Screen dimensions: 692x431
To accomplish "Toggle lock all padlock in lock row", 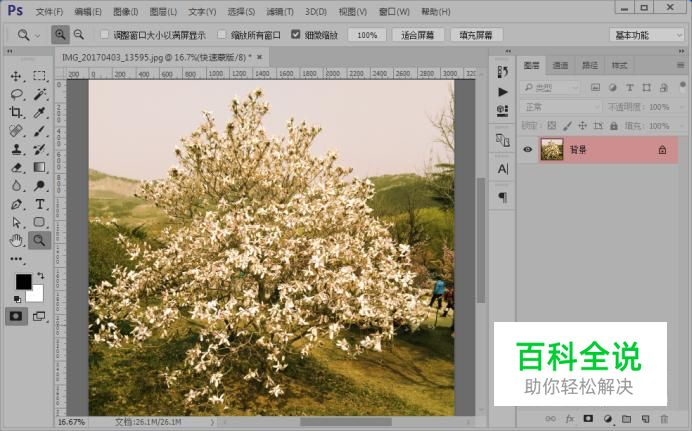I will pos(613,126).
